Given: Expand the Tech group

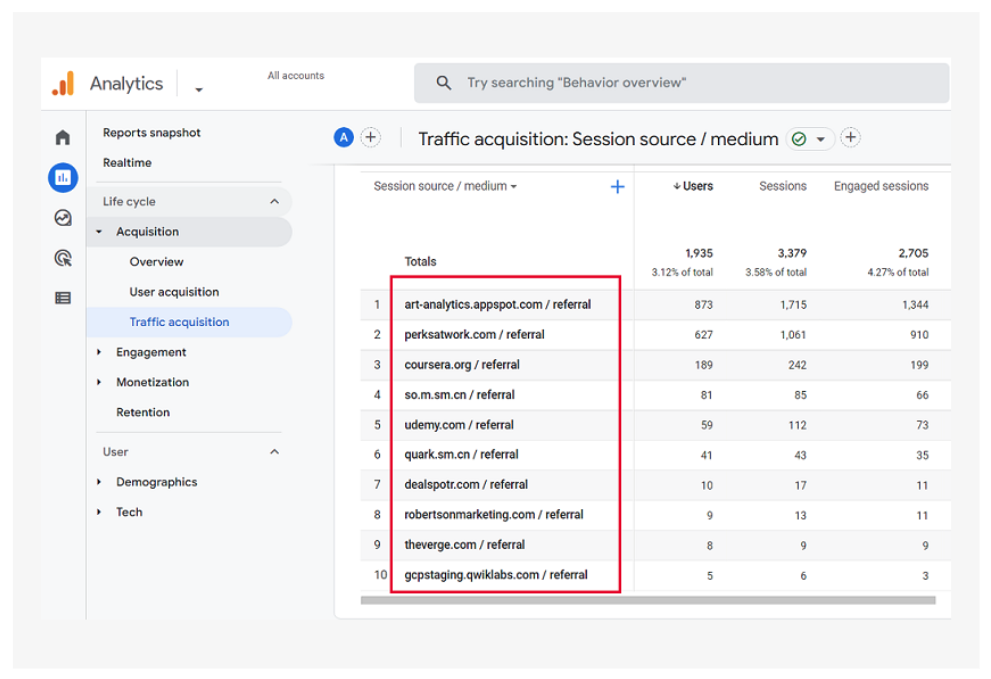Looking at the screenshot, I should point(99,512).
